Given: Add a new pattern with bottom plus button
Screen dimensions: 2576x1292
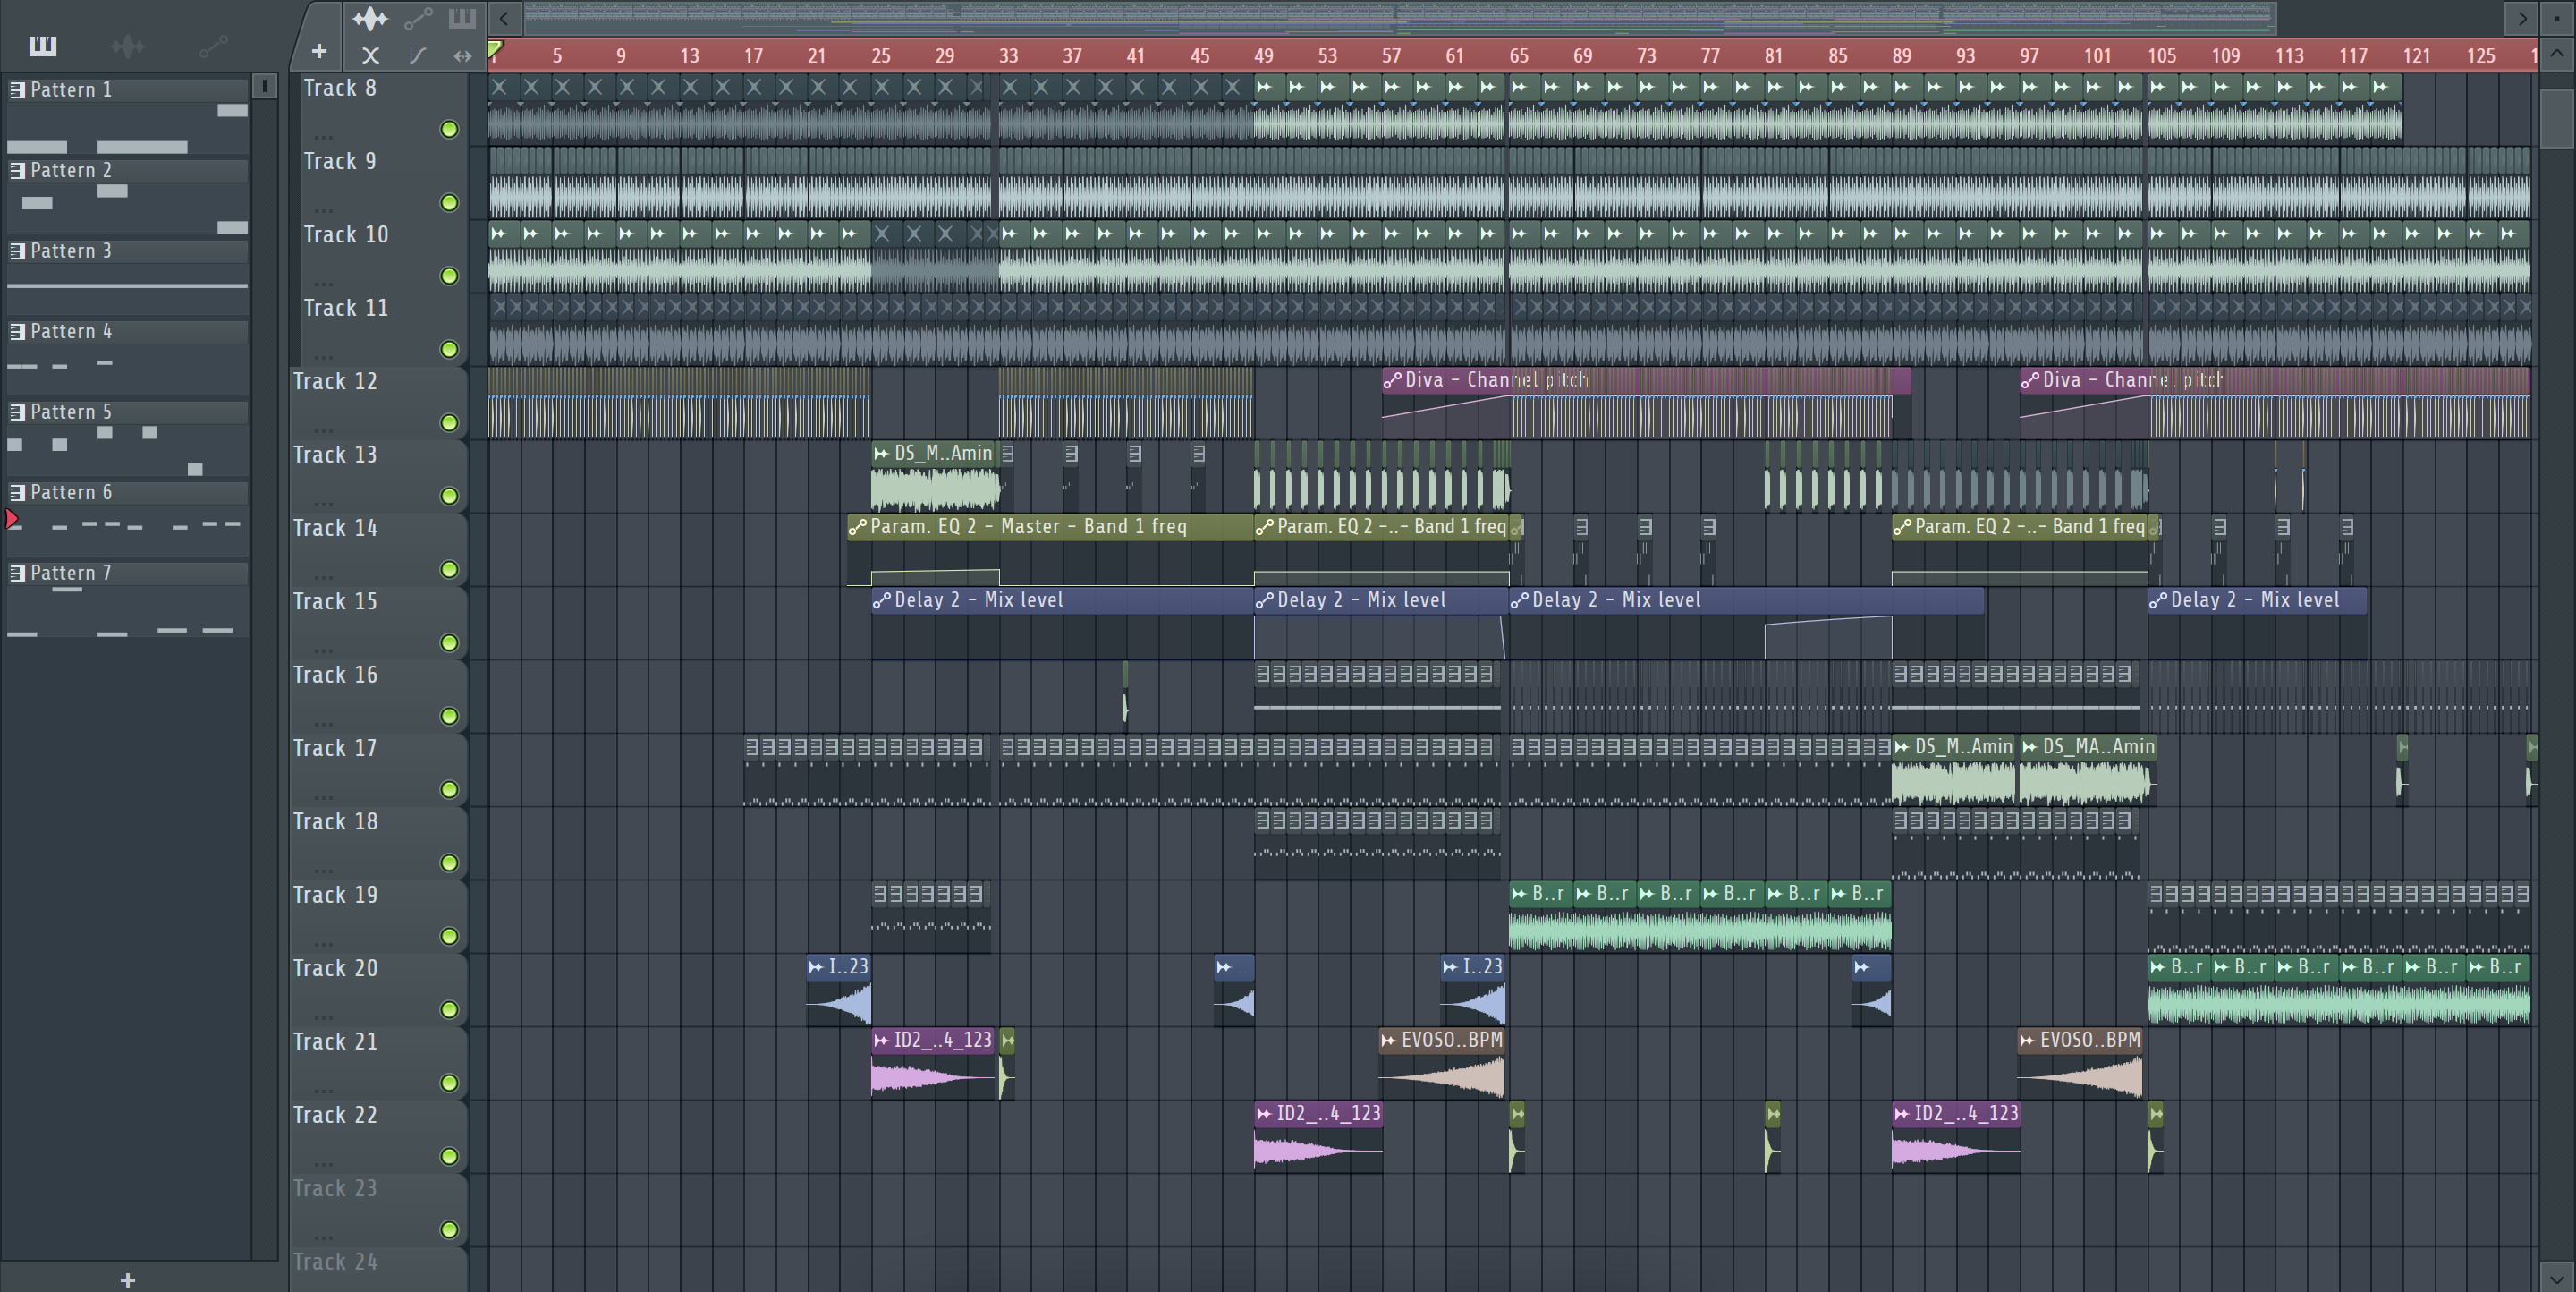Looking at the screenshot, I should pos(127,1279).
